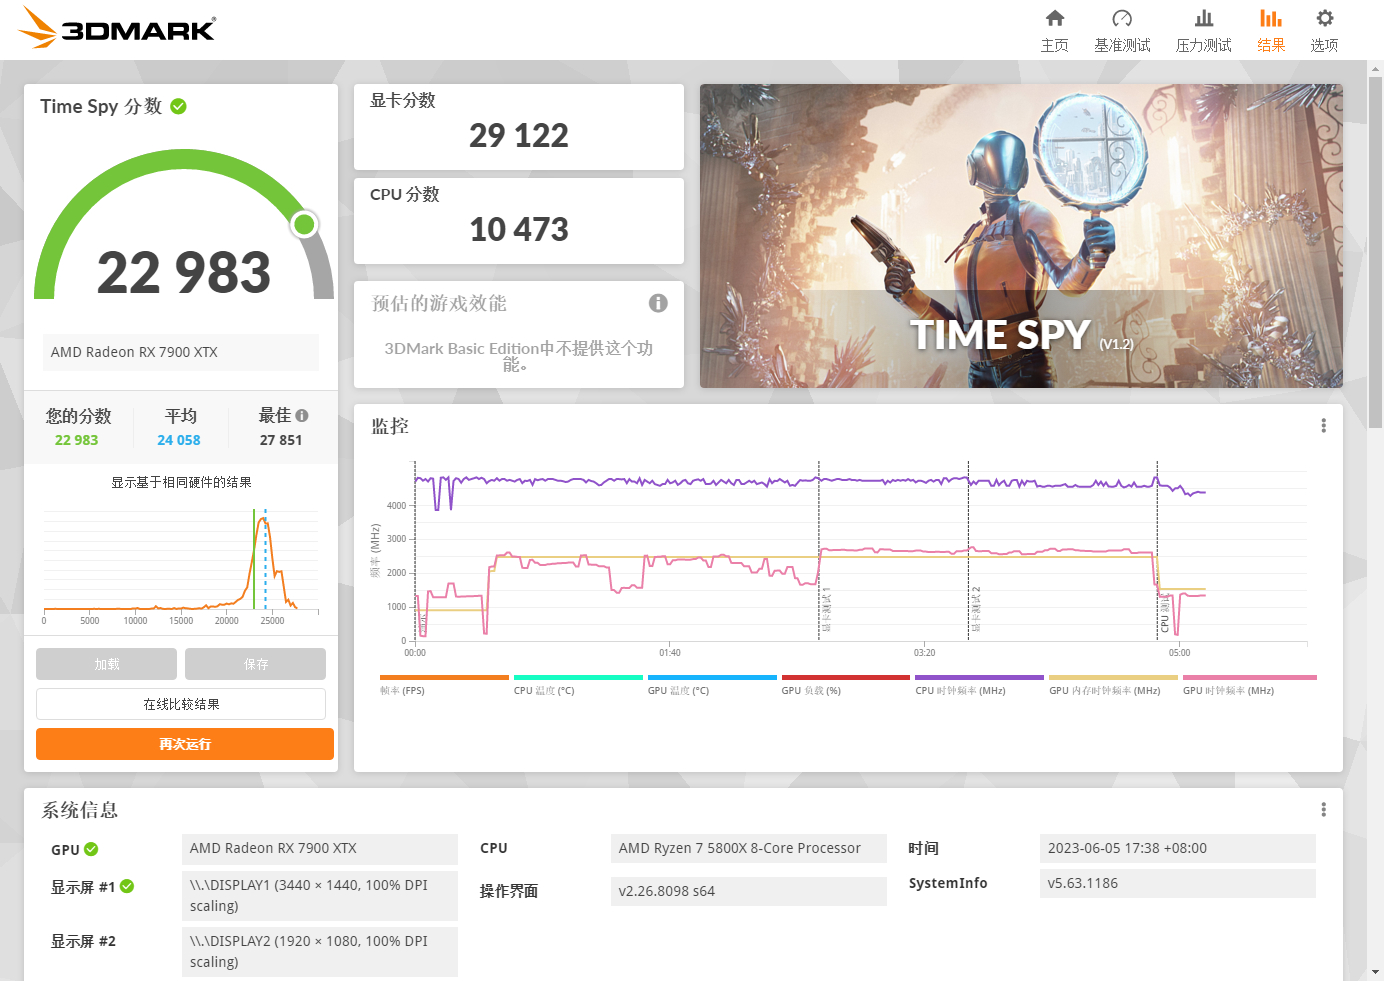This screenshot has width=1384, height=981.
Task: Toggle the CPU 温度 (°C) legend series
Action: coord(578,685)
